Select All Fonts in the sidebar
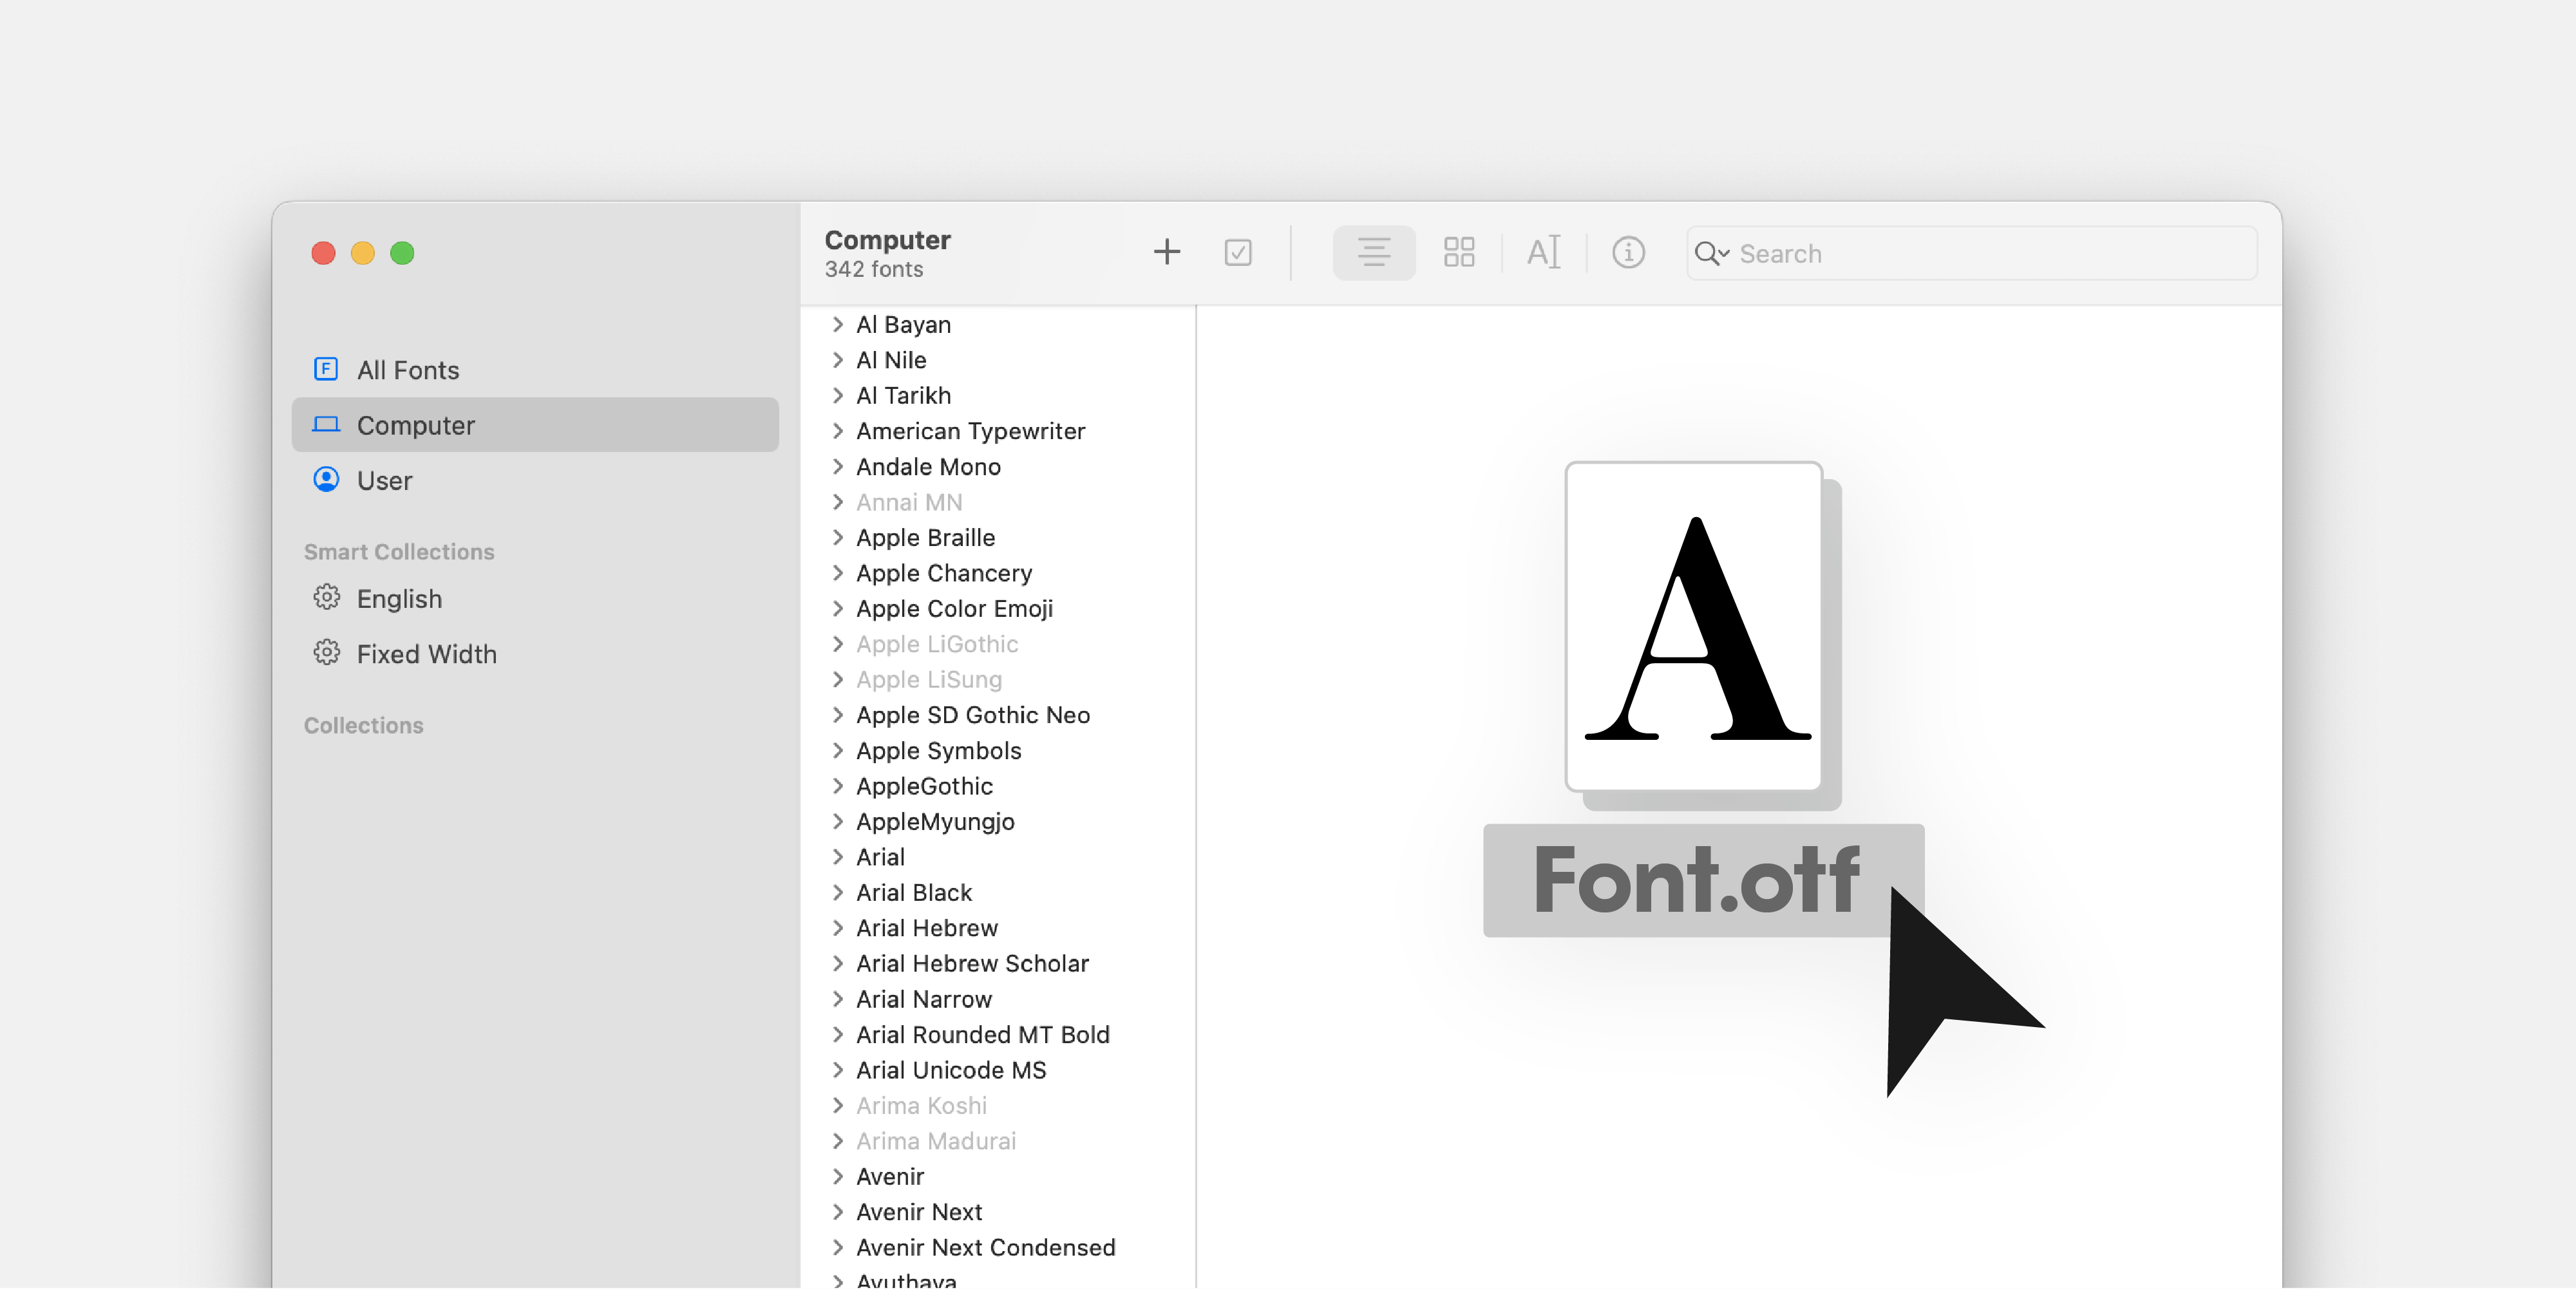 (x=408, y=371)
